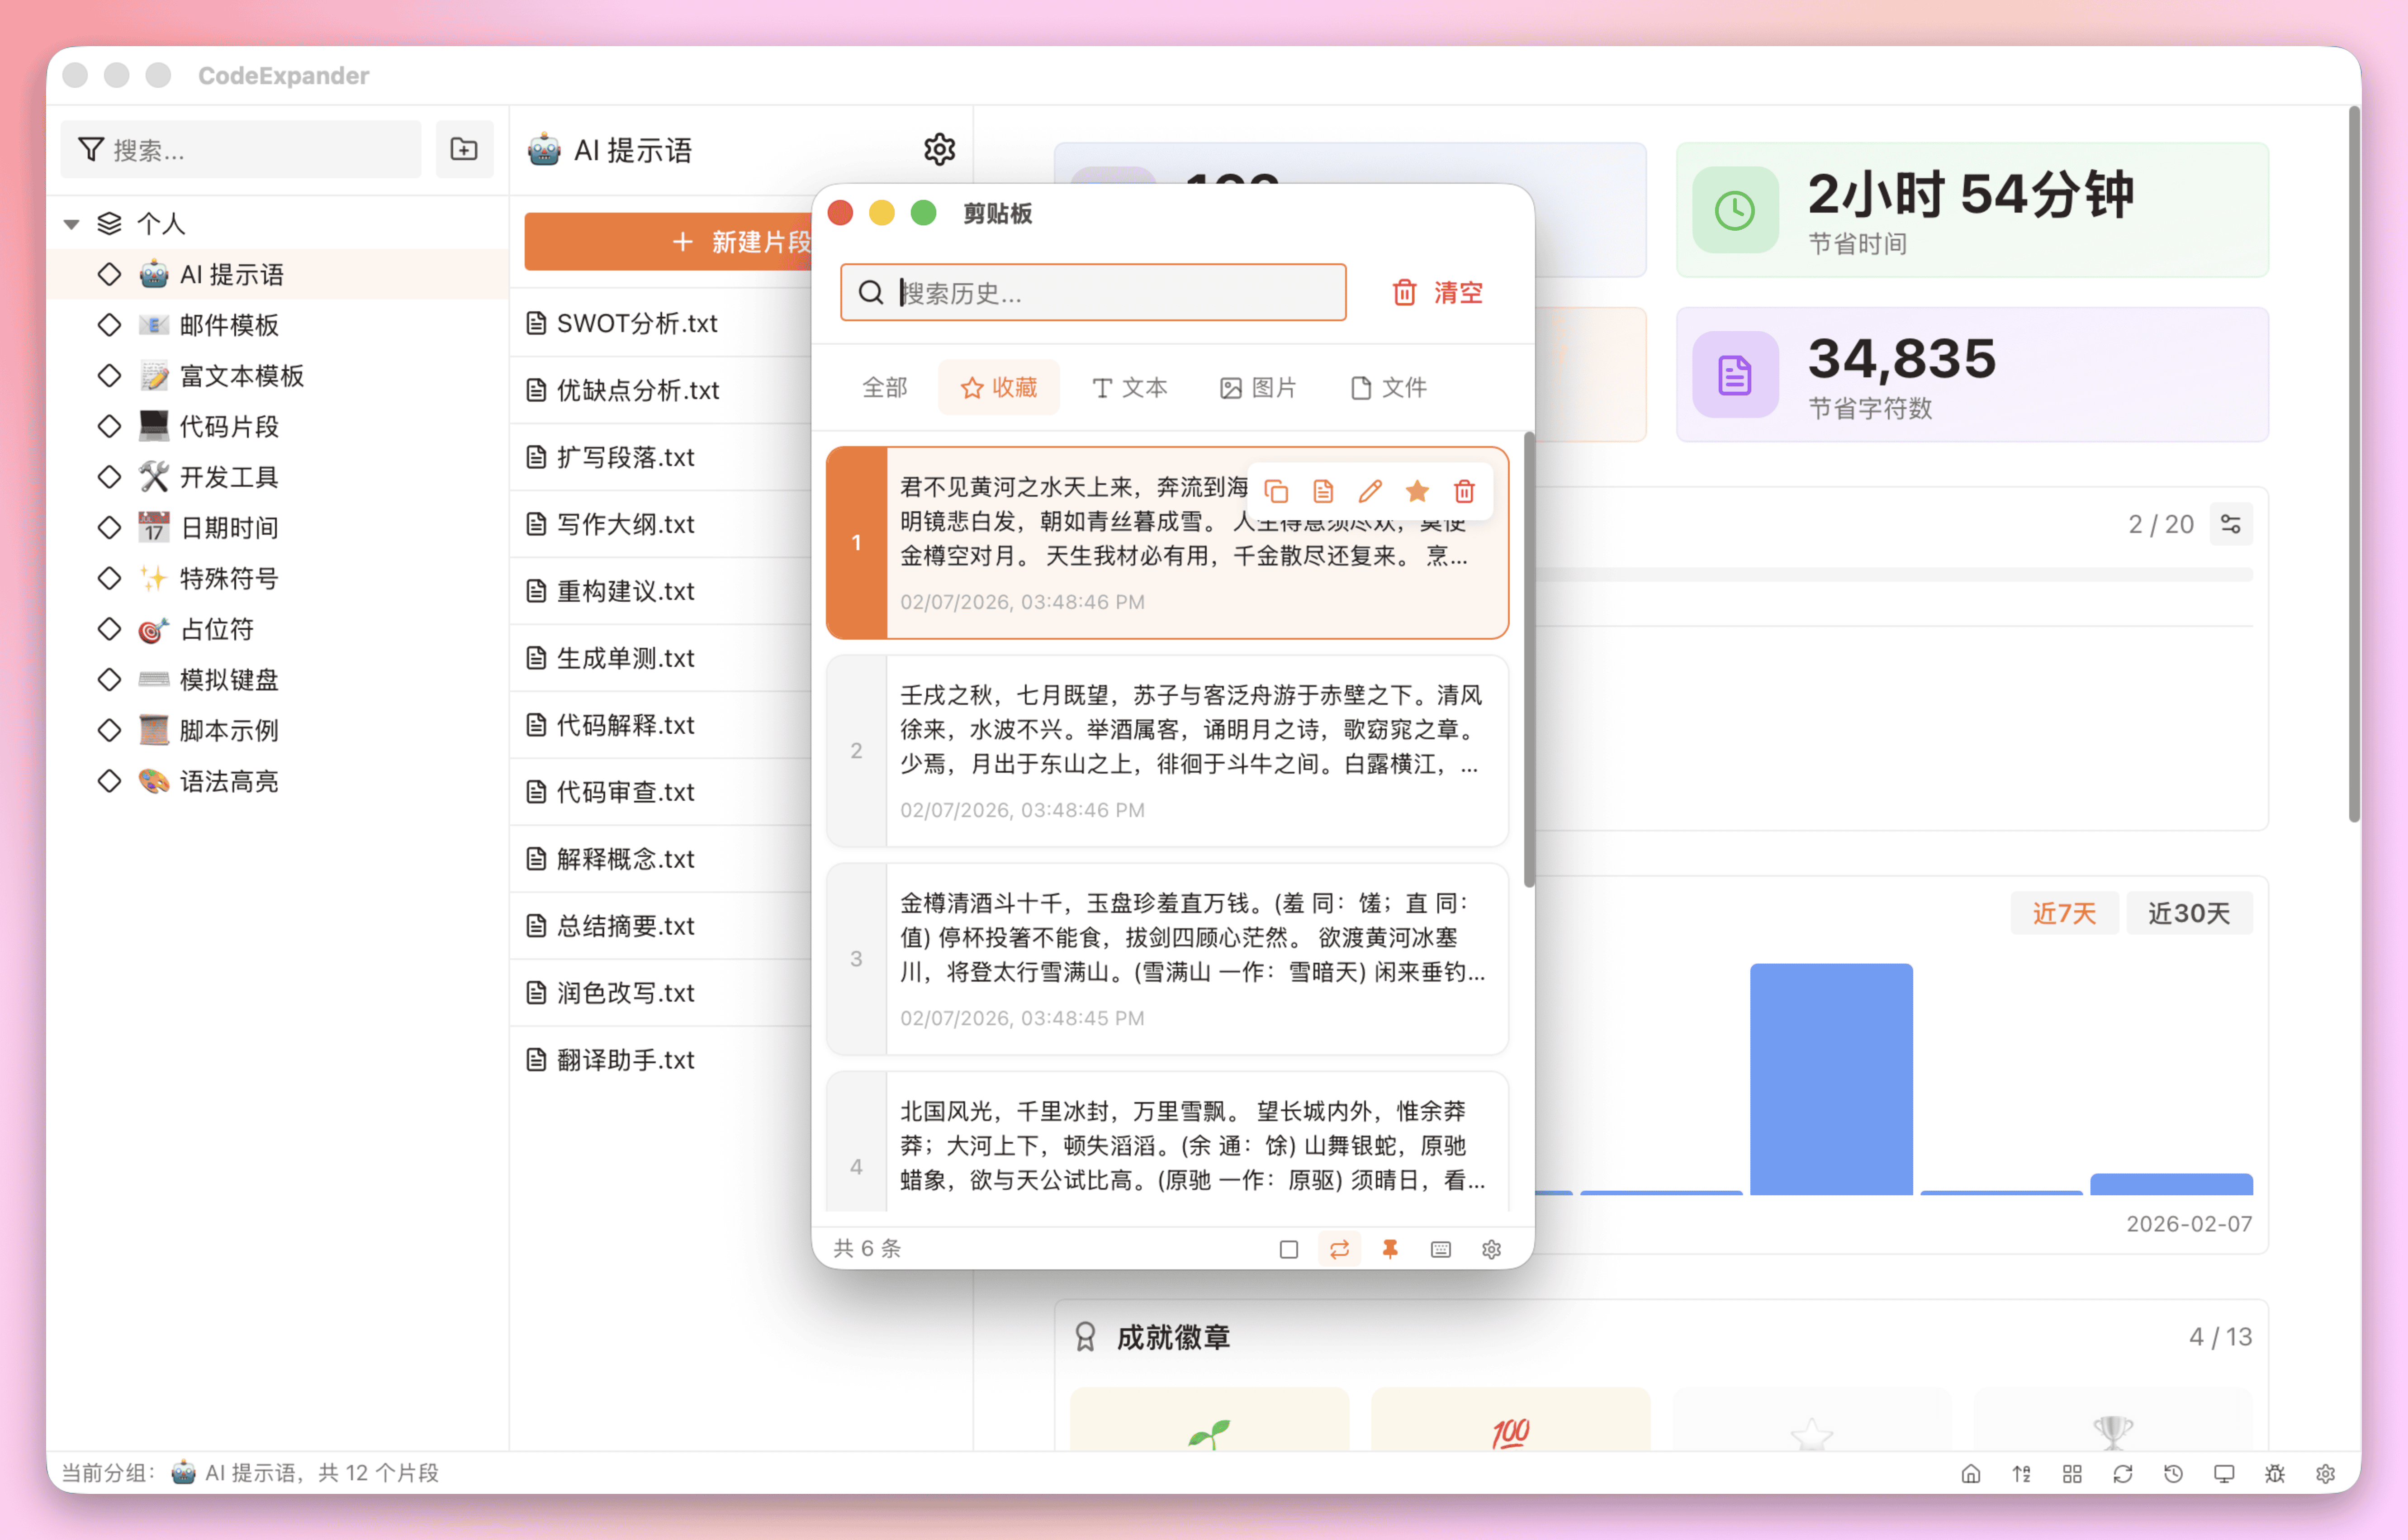The width and height of the screenshot is (2408, 1540).
Task: Toggle the pin window icon in clipboard footer
Action: tap(1390, 1249)
